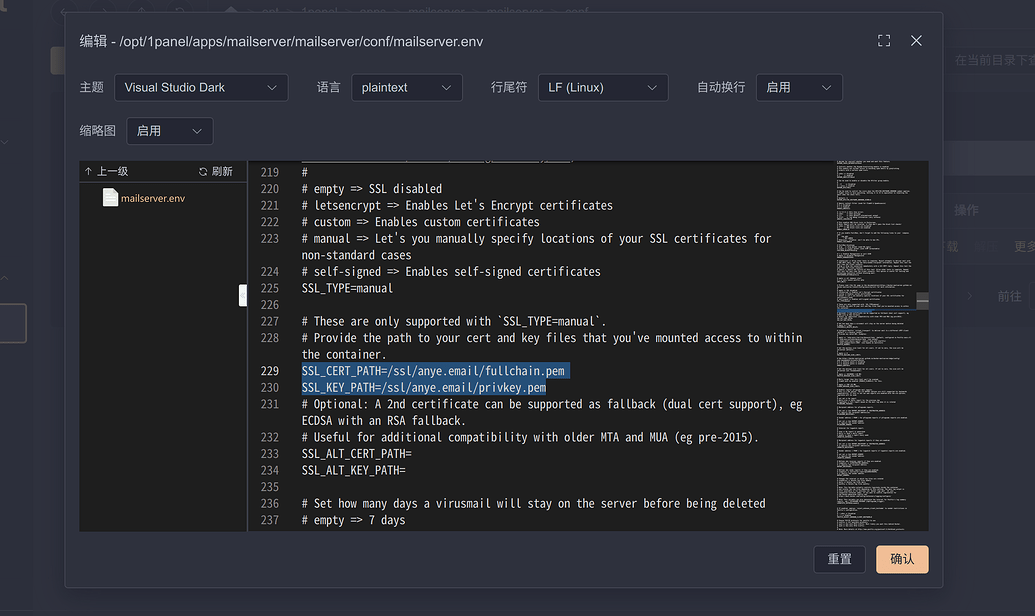Screen dimensions: 1035x616
Task: Open the 自动换行 auto-wrap dropdown
Action: (799, 87)
